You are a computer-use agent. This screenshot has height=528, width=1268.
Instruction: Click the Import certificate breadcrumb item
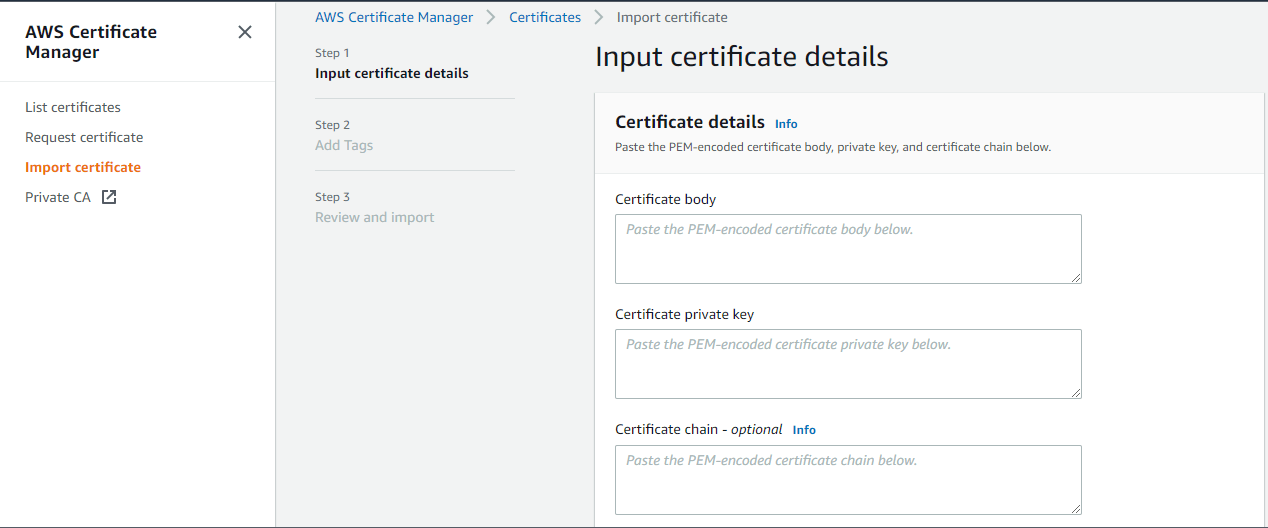pos(672,17)
